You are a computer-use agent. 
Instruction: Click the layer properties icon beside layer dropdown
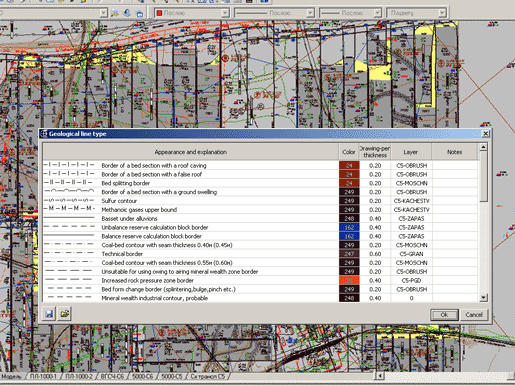click(115, 13)
